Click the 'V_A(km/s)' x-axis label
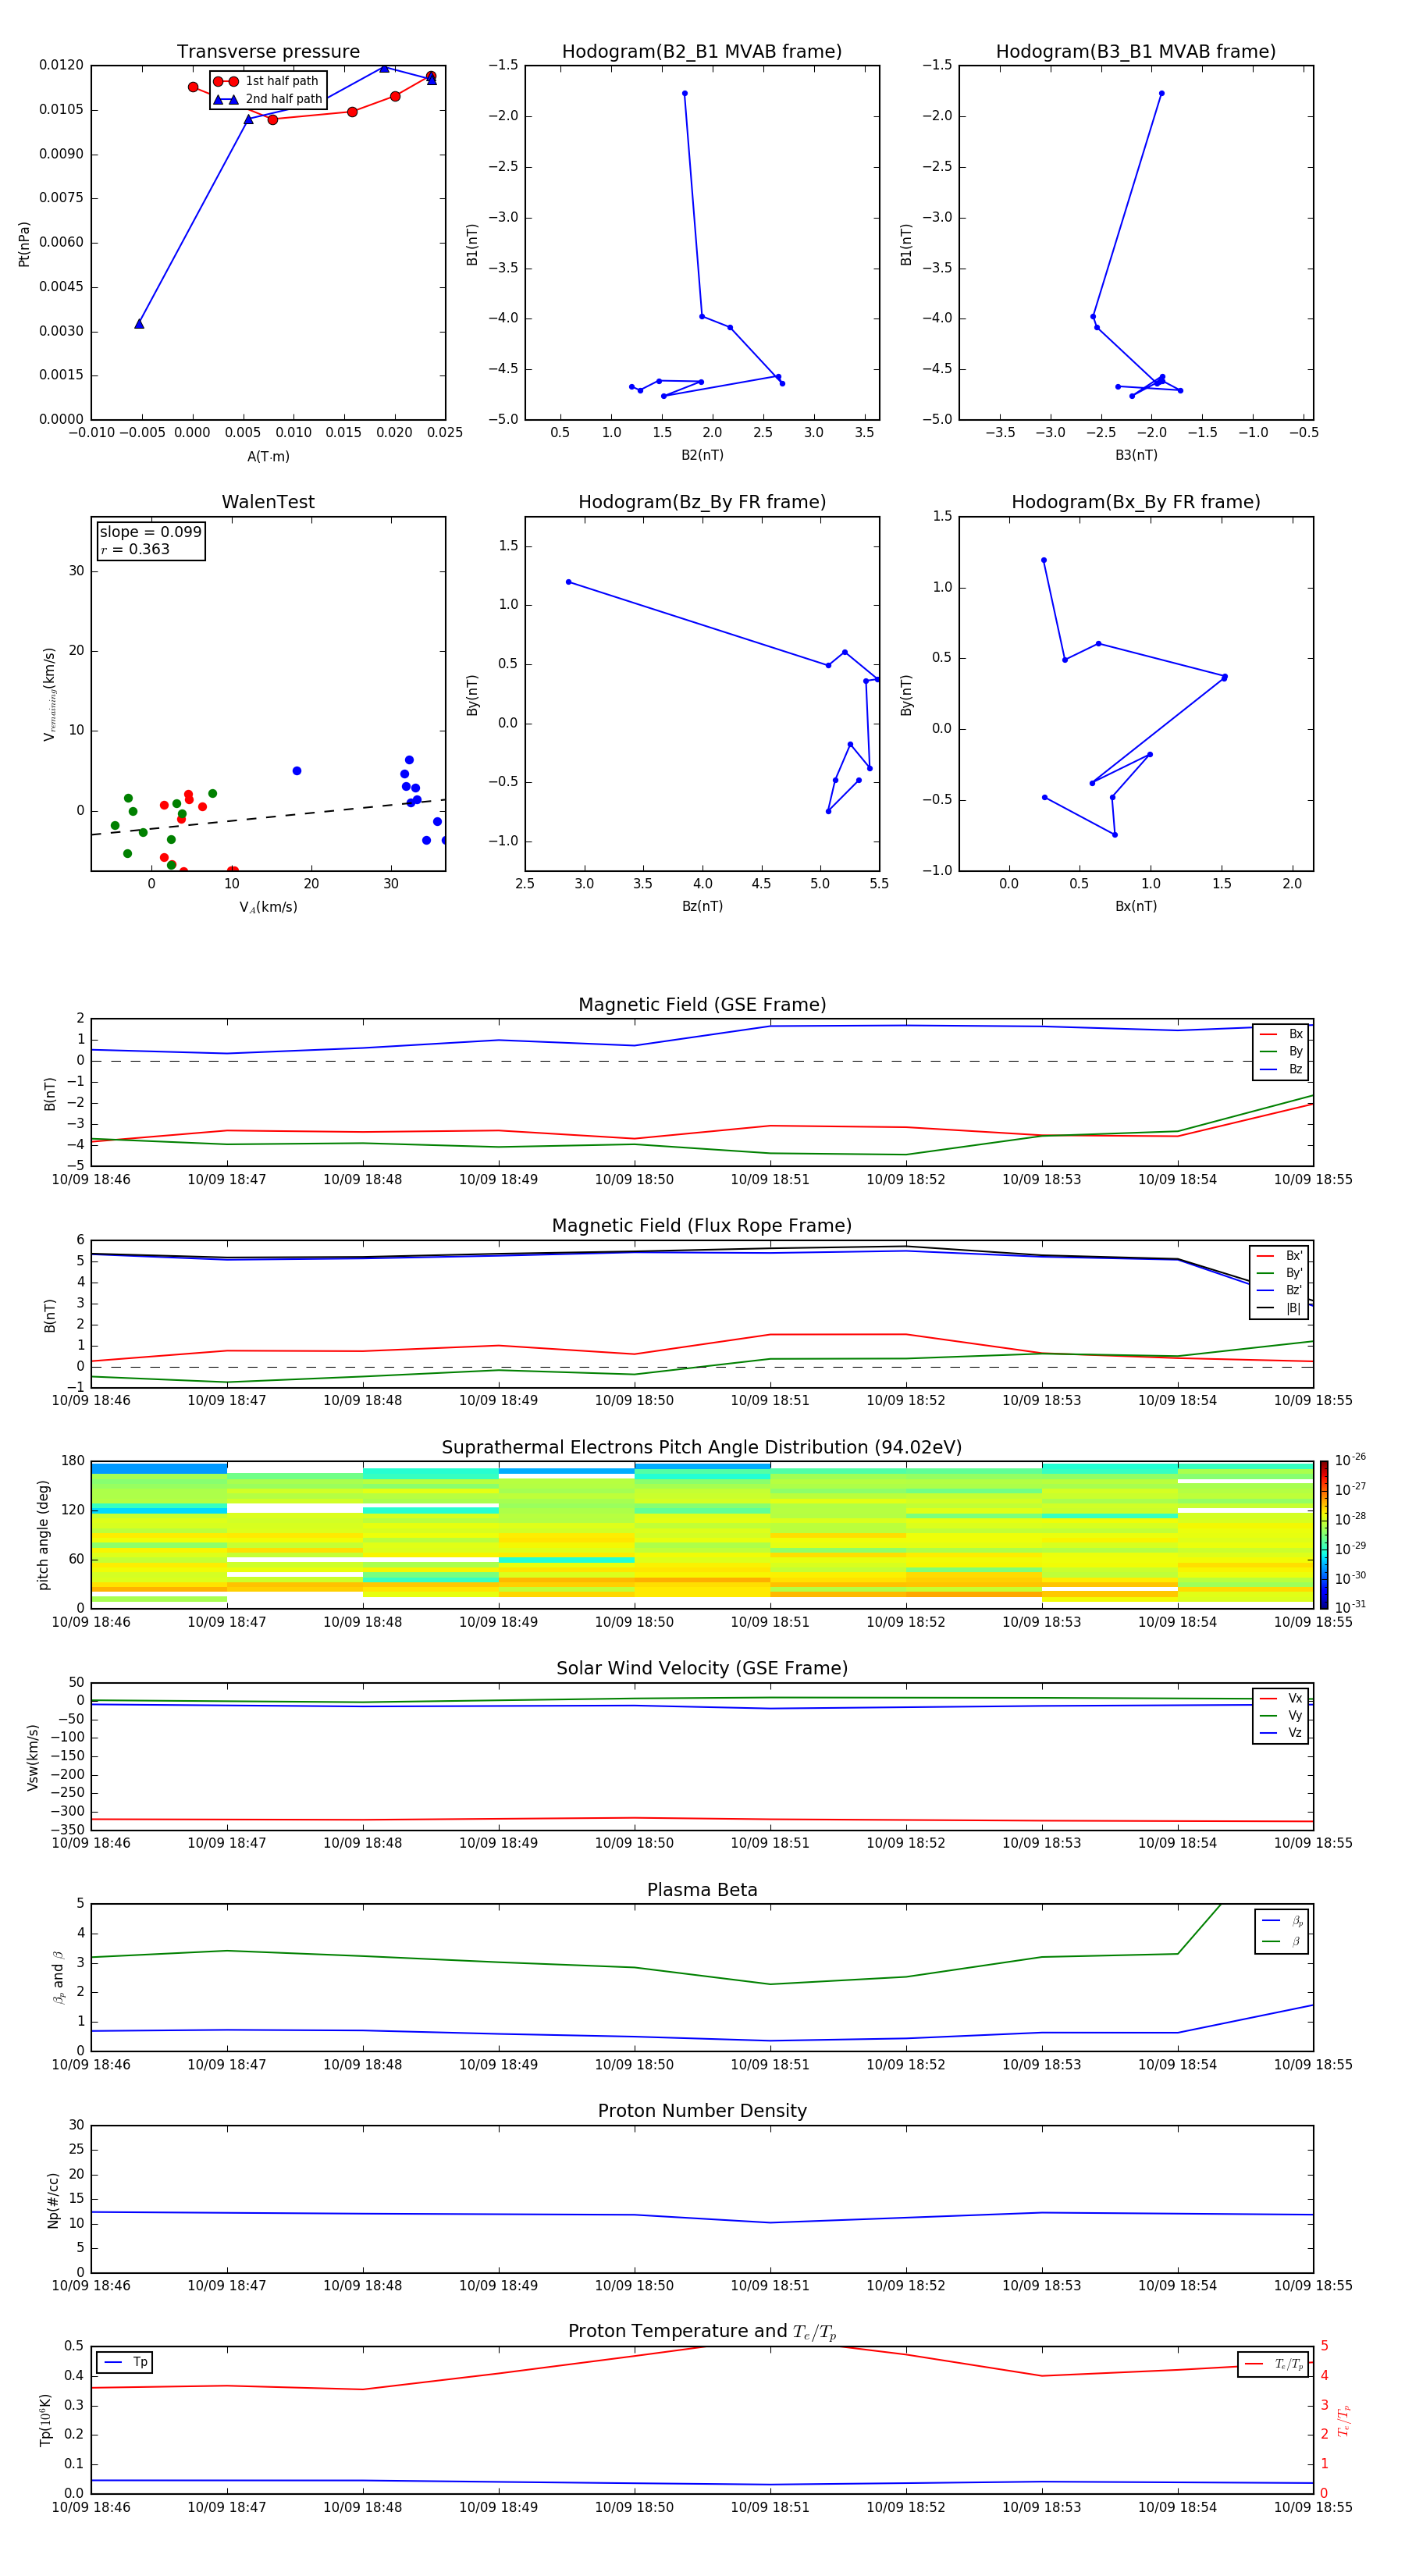Viewport: 1405px width, 2576px height. 268,907
